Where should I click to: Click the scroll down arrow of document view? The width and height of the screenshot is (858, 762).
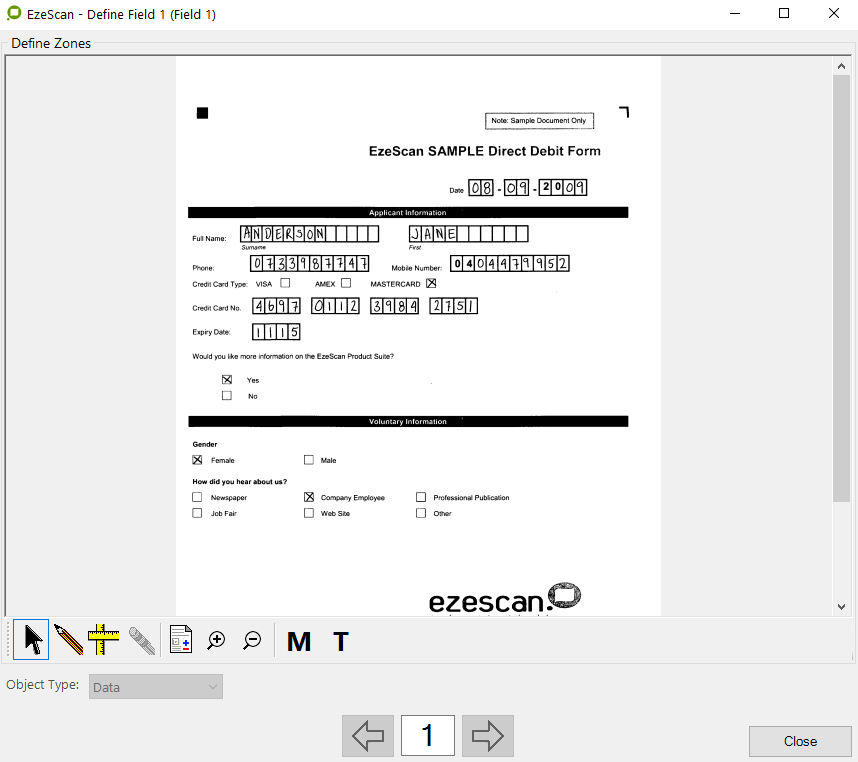pos(841,606)
